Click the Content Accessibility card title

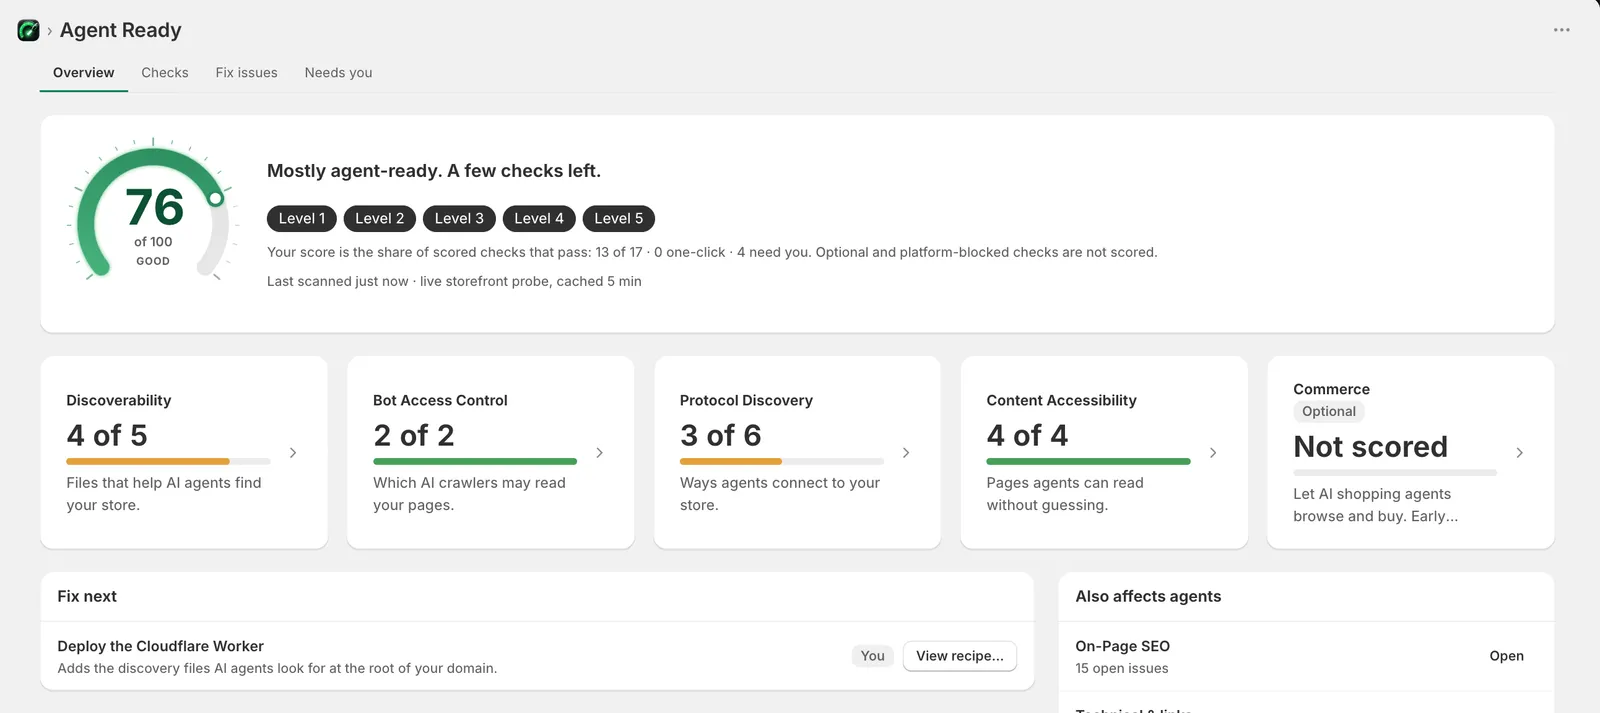point(1061,400)
